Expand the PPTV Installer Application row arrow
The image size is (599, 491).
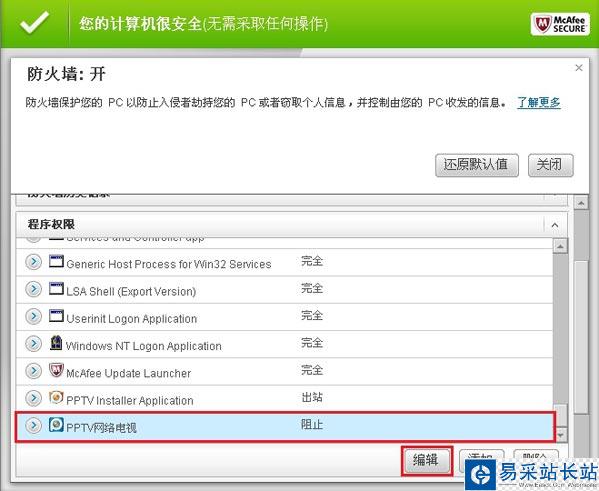pos(34,398)
